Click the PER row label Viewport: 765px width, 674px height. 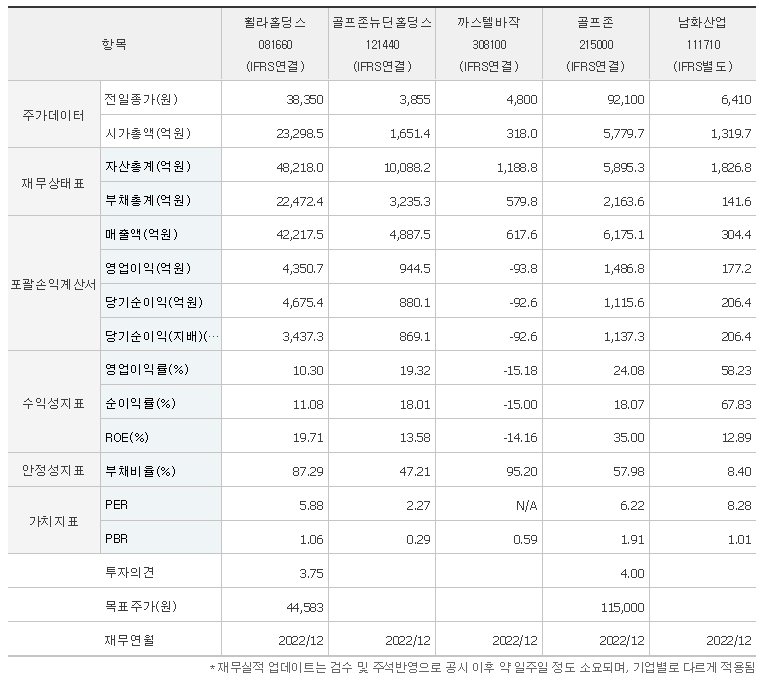(x=116, y=505)
